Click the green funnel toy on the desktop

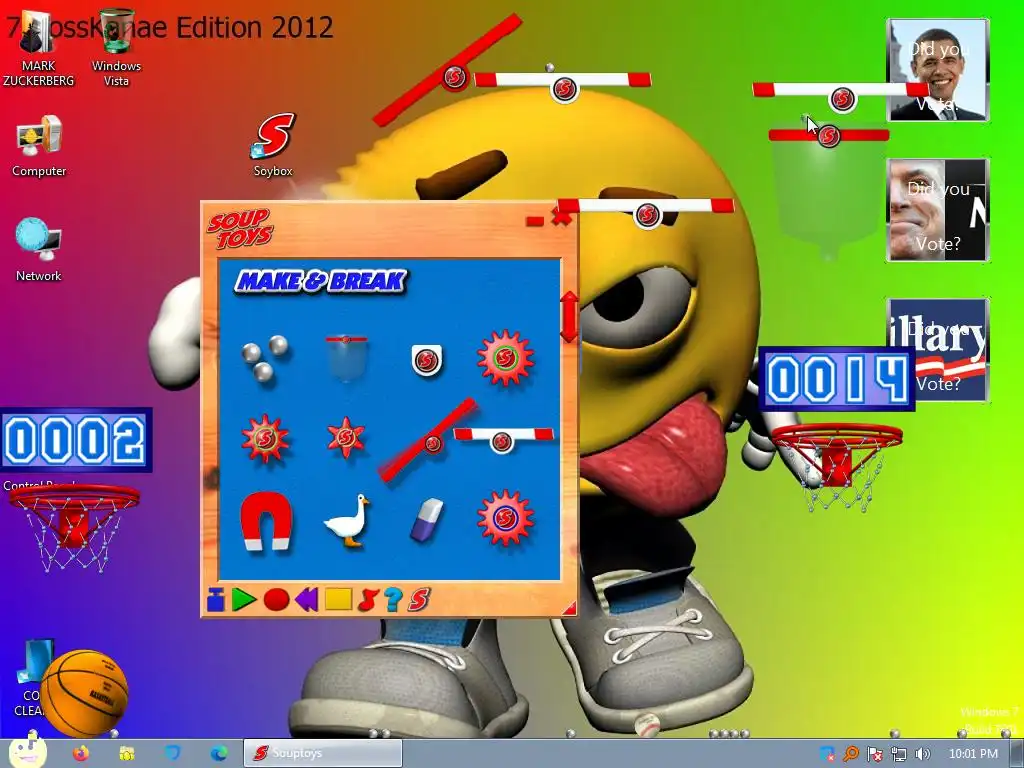(x=829, y=193)
